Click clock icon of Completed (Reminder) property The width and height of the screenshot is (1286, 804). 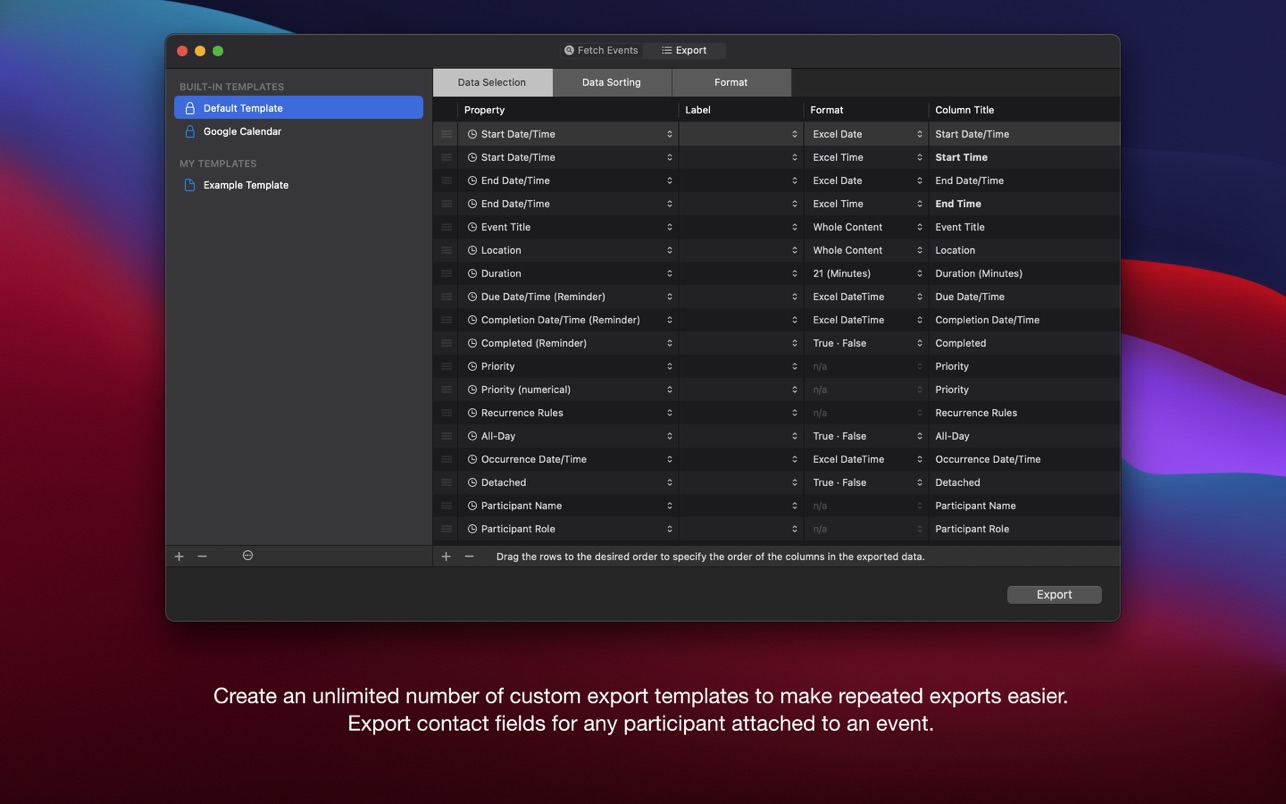pyautogui.click(x=472, y=343)
